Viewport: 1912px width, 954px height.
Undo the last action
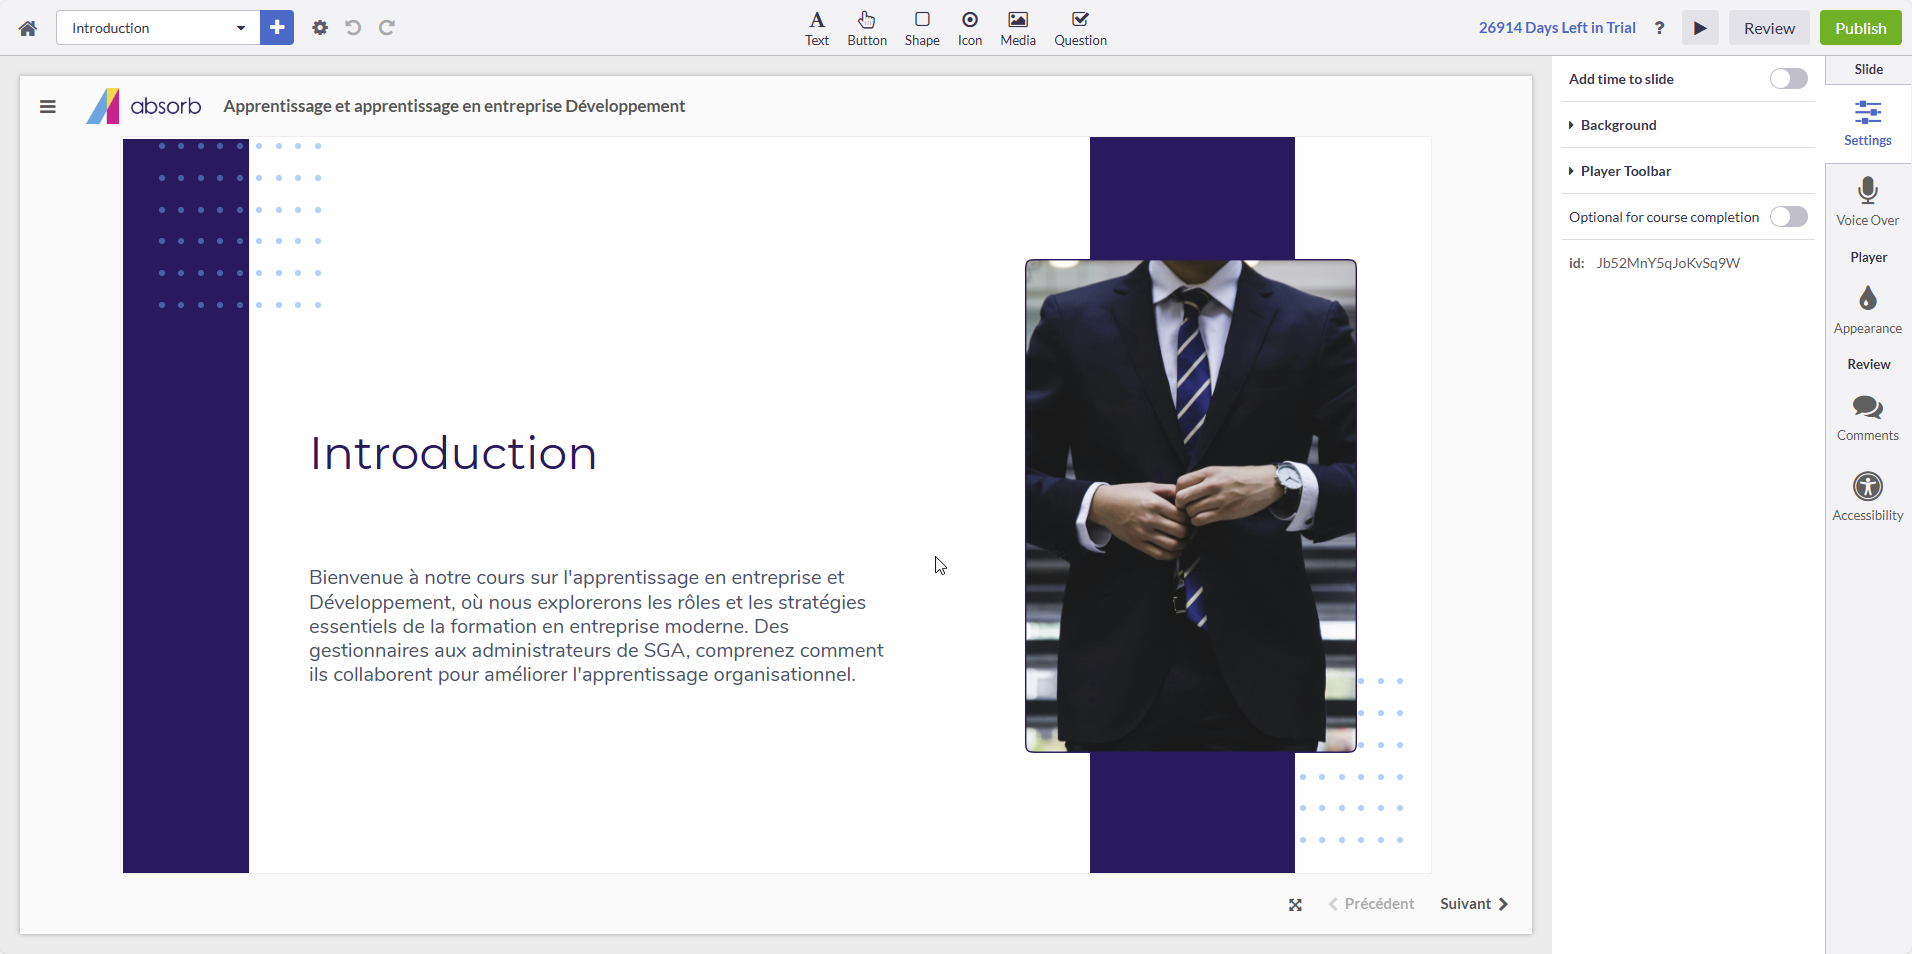pyautogui.click(x=353, y=28)
